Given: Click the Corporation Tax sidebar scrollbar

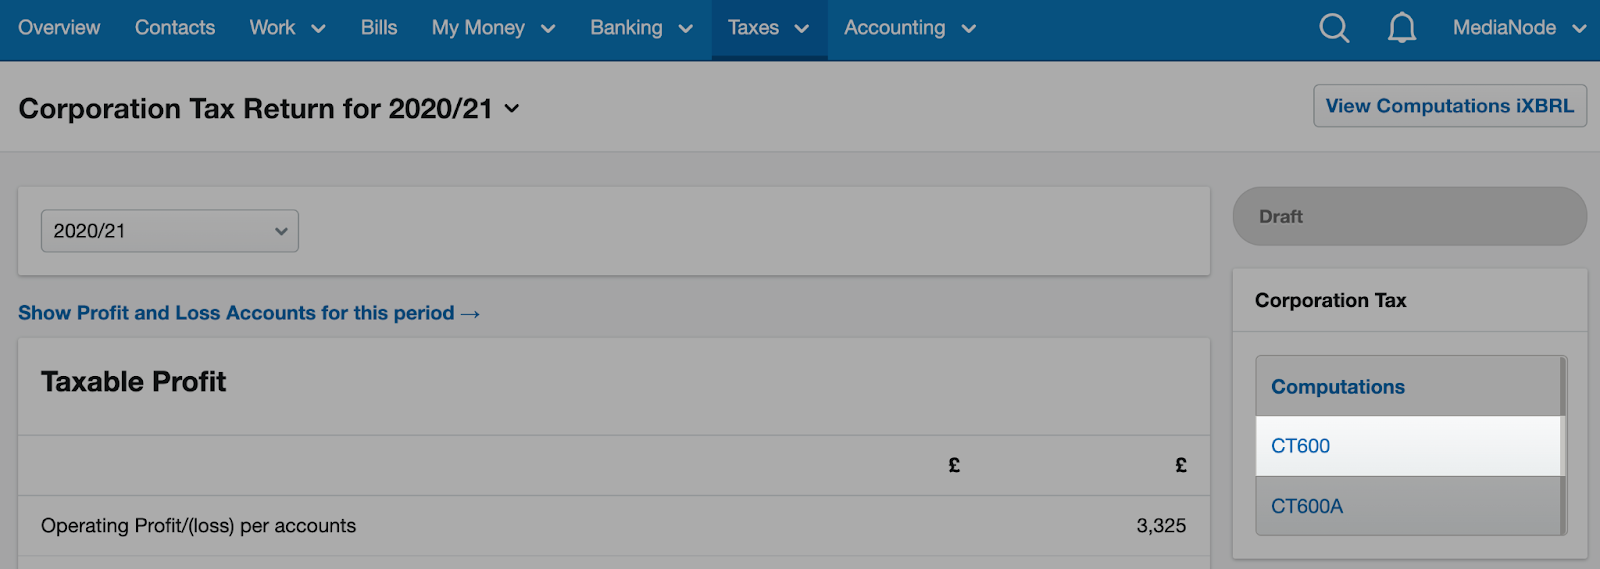Looking at the screenshot, I should [1563, 445].
